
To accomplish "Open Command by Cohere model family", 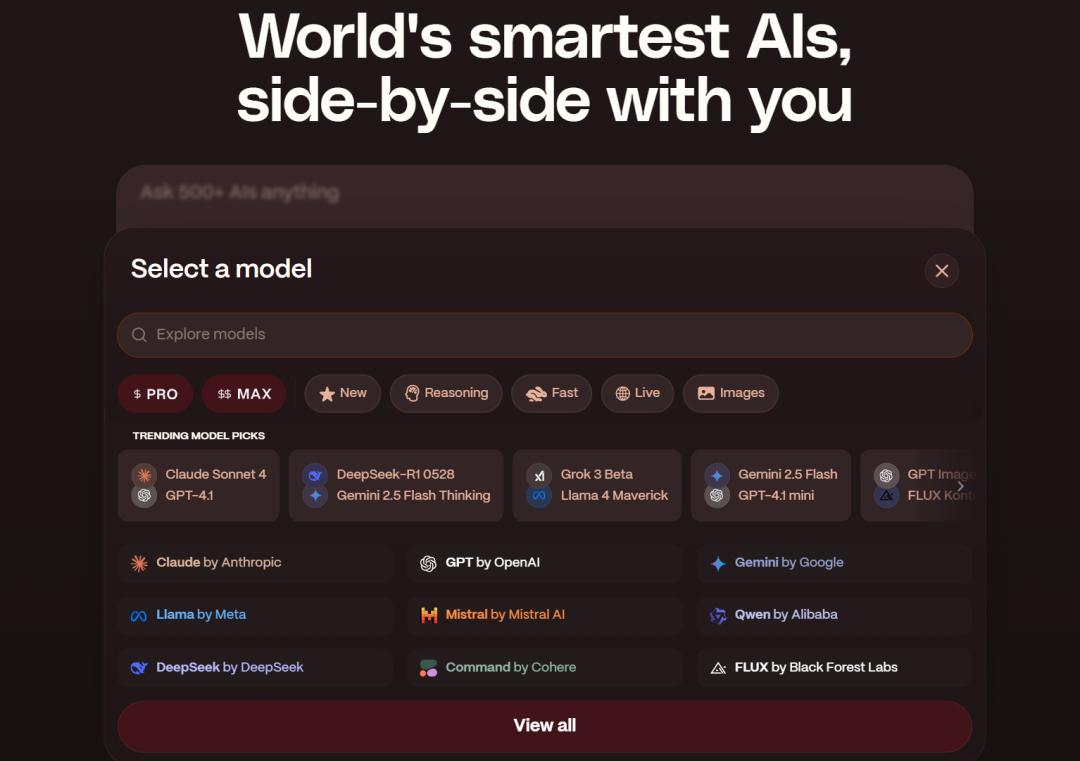I will (x=544, y=667).
